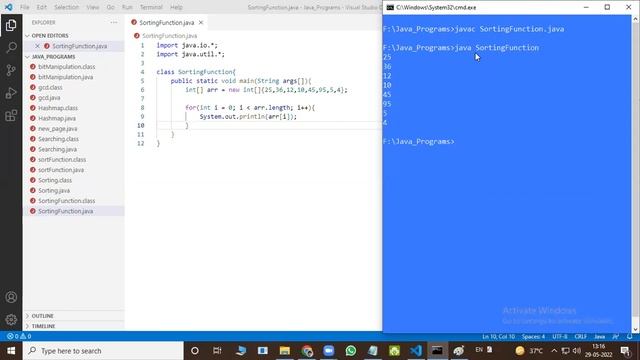This screenshot has height=360, width=640.
Task: Open Task View on the taskbar
Action: pyautogui.click(x=217, y=351)
